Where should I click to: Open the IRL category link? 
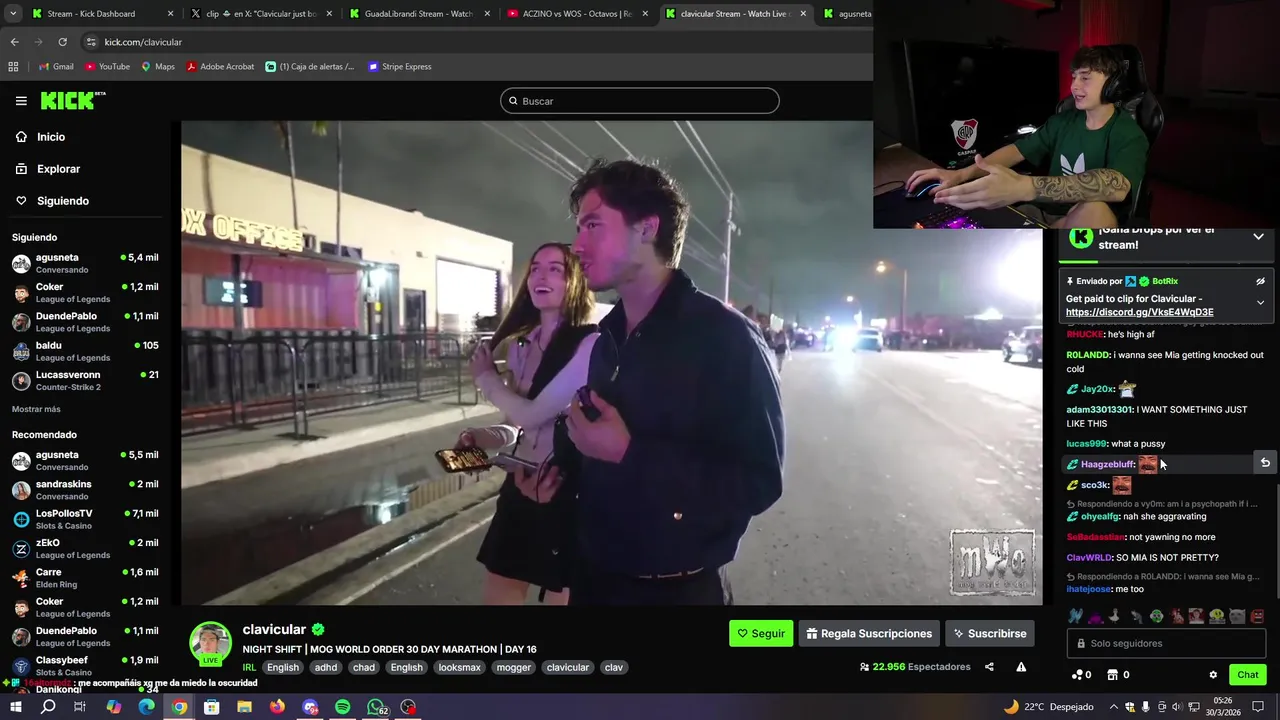[x=249, y=667]
